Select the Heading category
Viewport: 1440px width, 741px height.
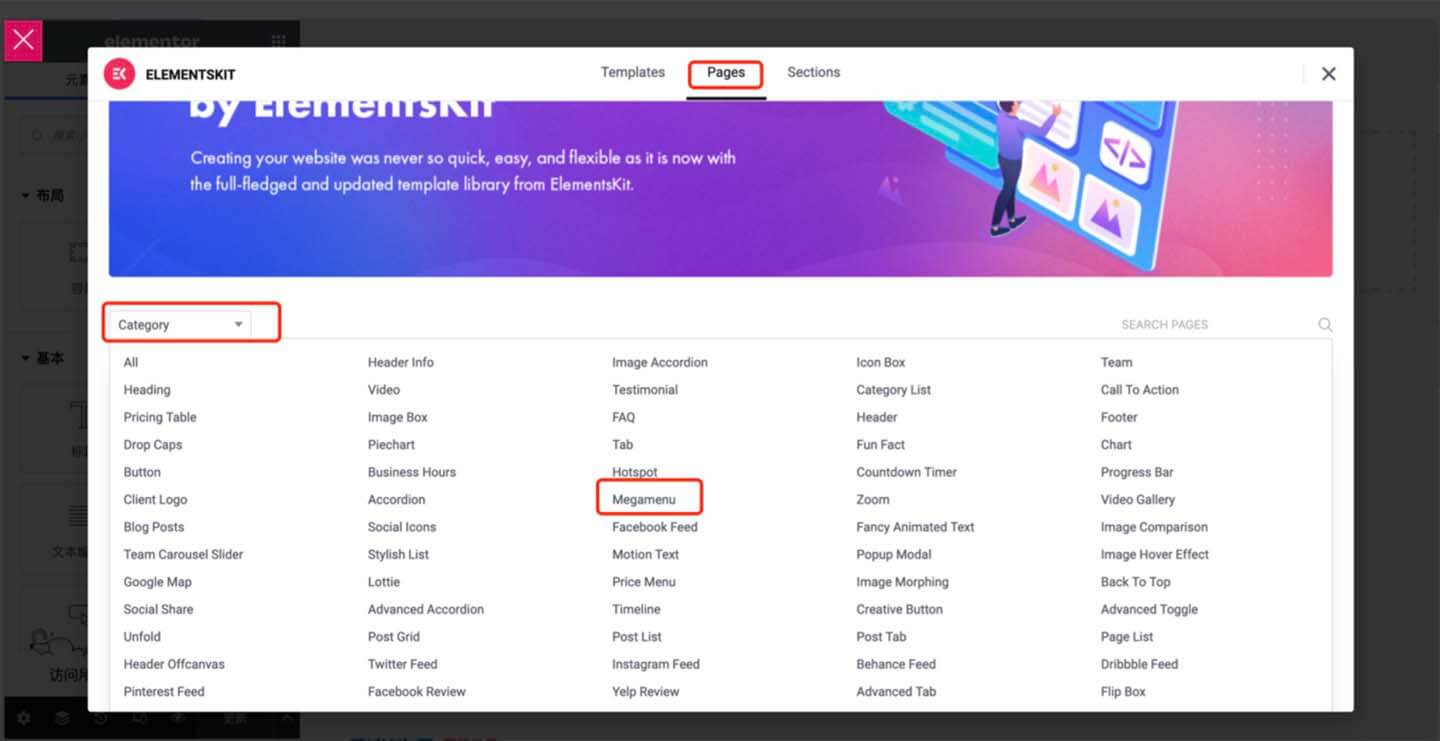tap(147, 390)
